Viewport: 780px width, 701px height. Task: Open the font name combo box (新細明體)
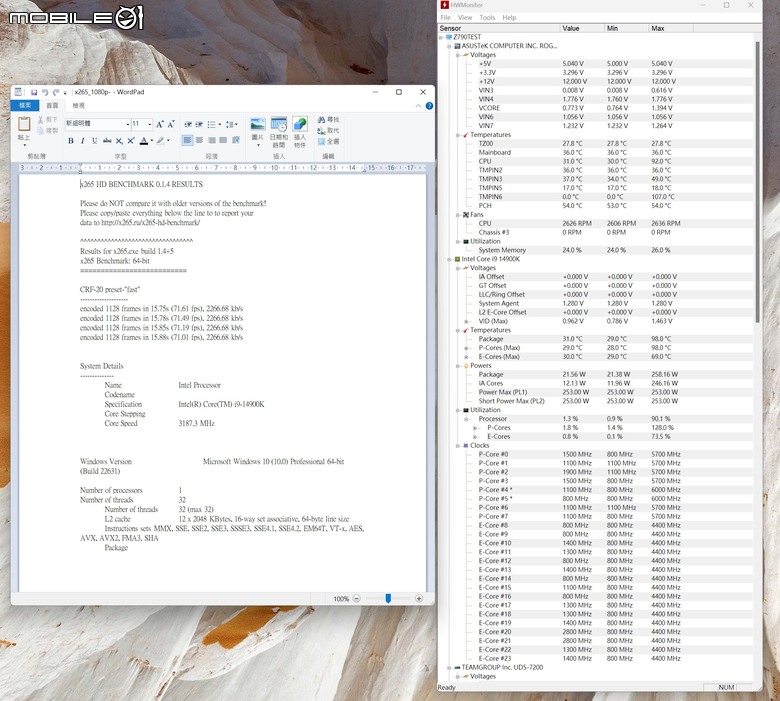point(98,124)
